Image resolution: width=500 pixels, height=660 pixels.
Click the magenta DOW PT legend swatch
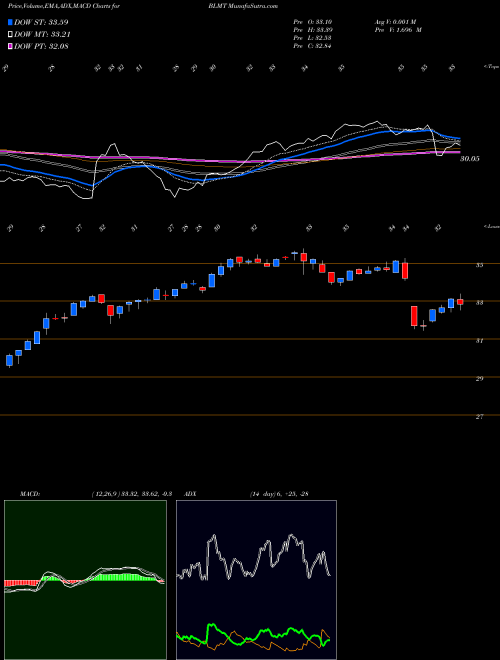[10, 46]
